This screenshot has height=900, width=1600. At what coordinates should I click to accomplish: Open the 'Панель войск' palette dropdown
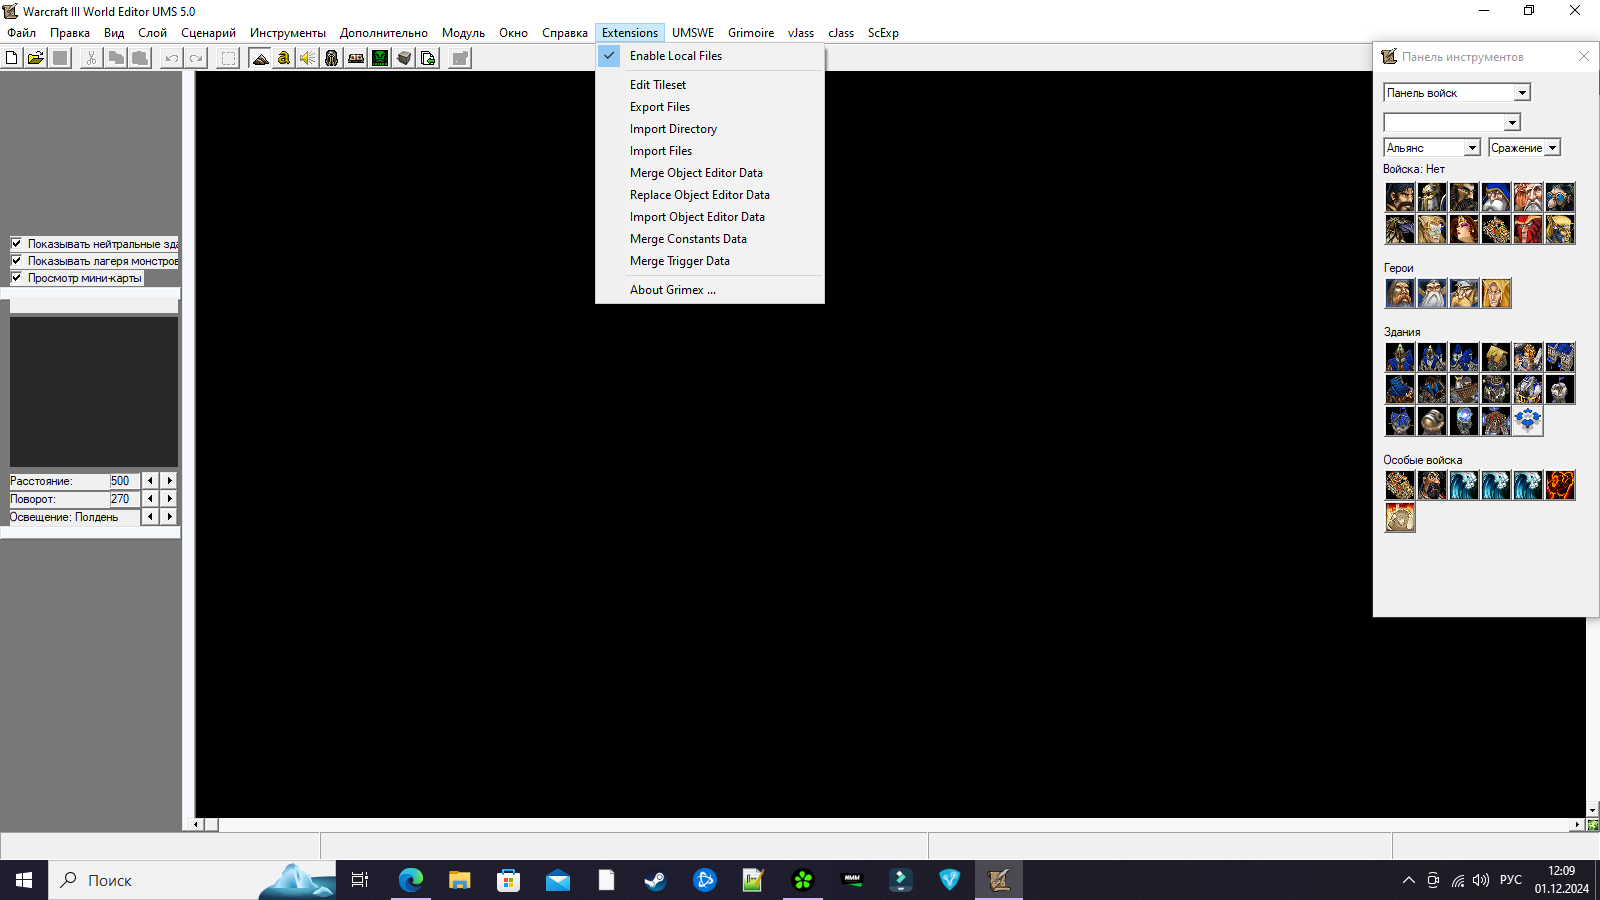[1522, 93]
